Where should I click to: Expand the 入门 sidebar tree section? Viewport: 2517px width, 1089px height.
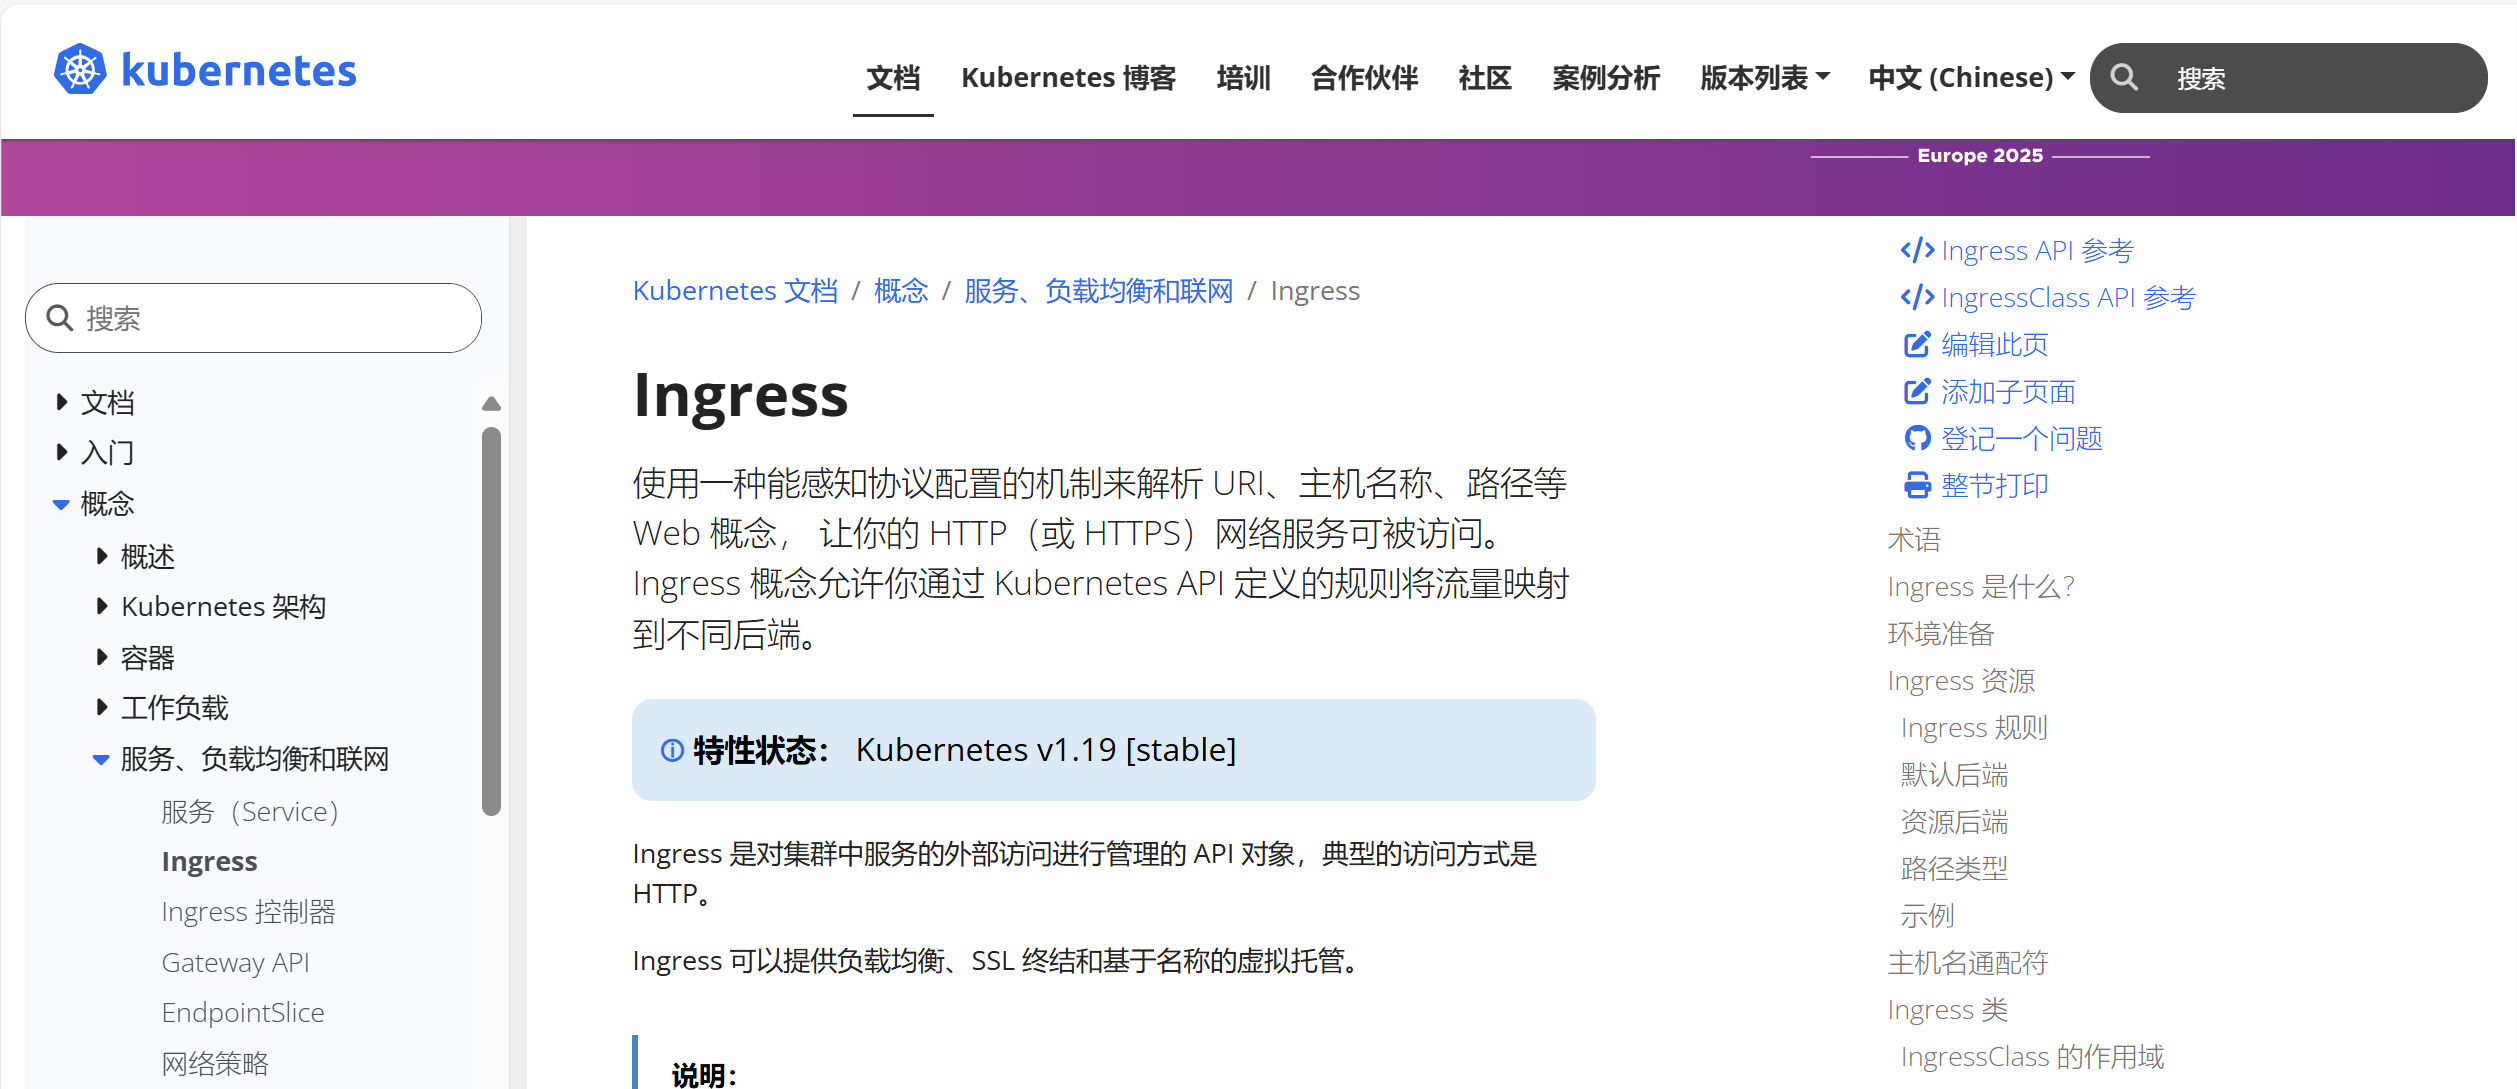pos(62,452)
